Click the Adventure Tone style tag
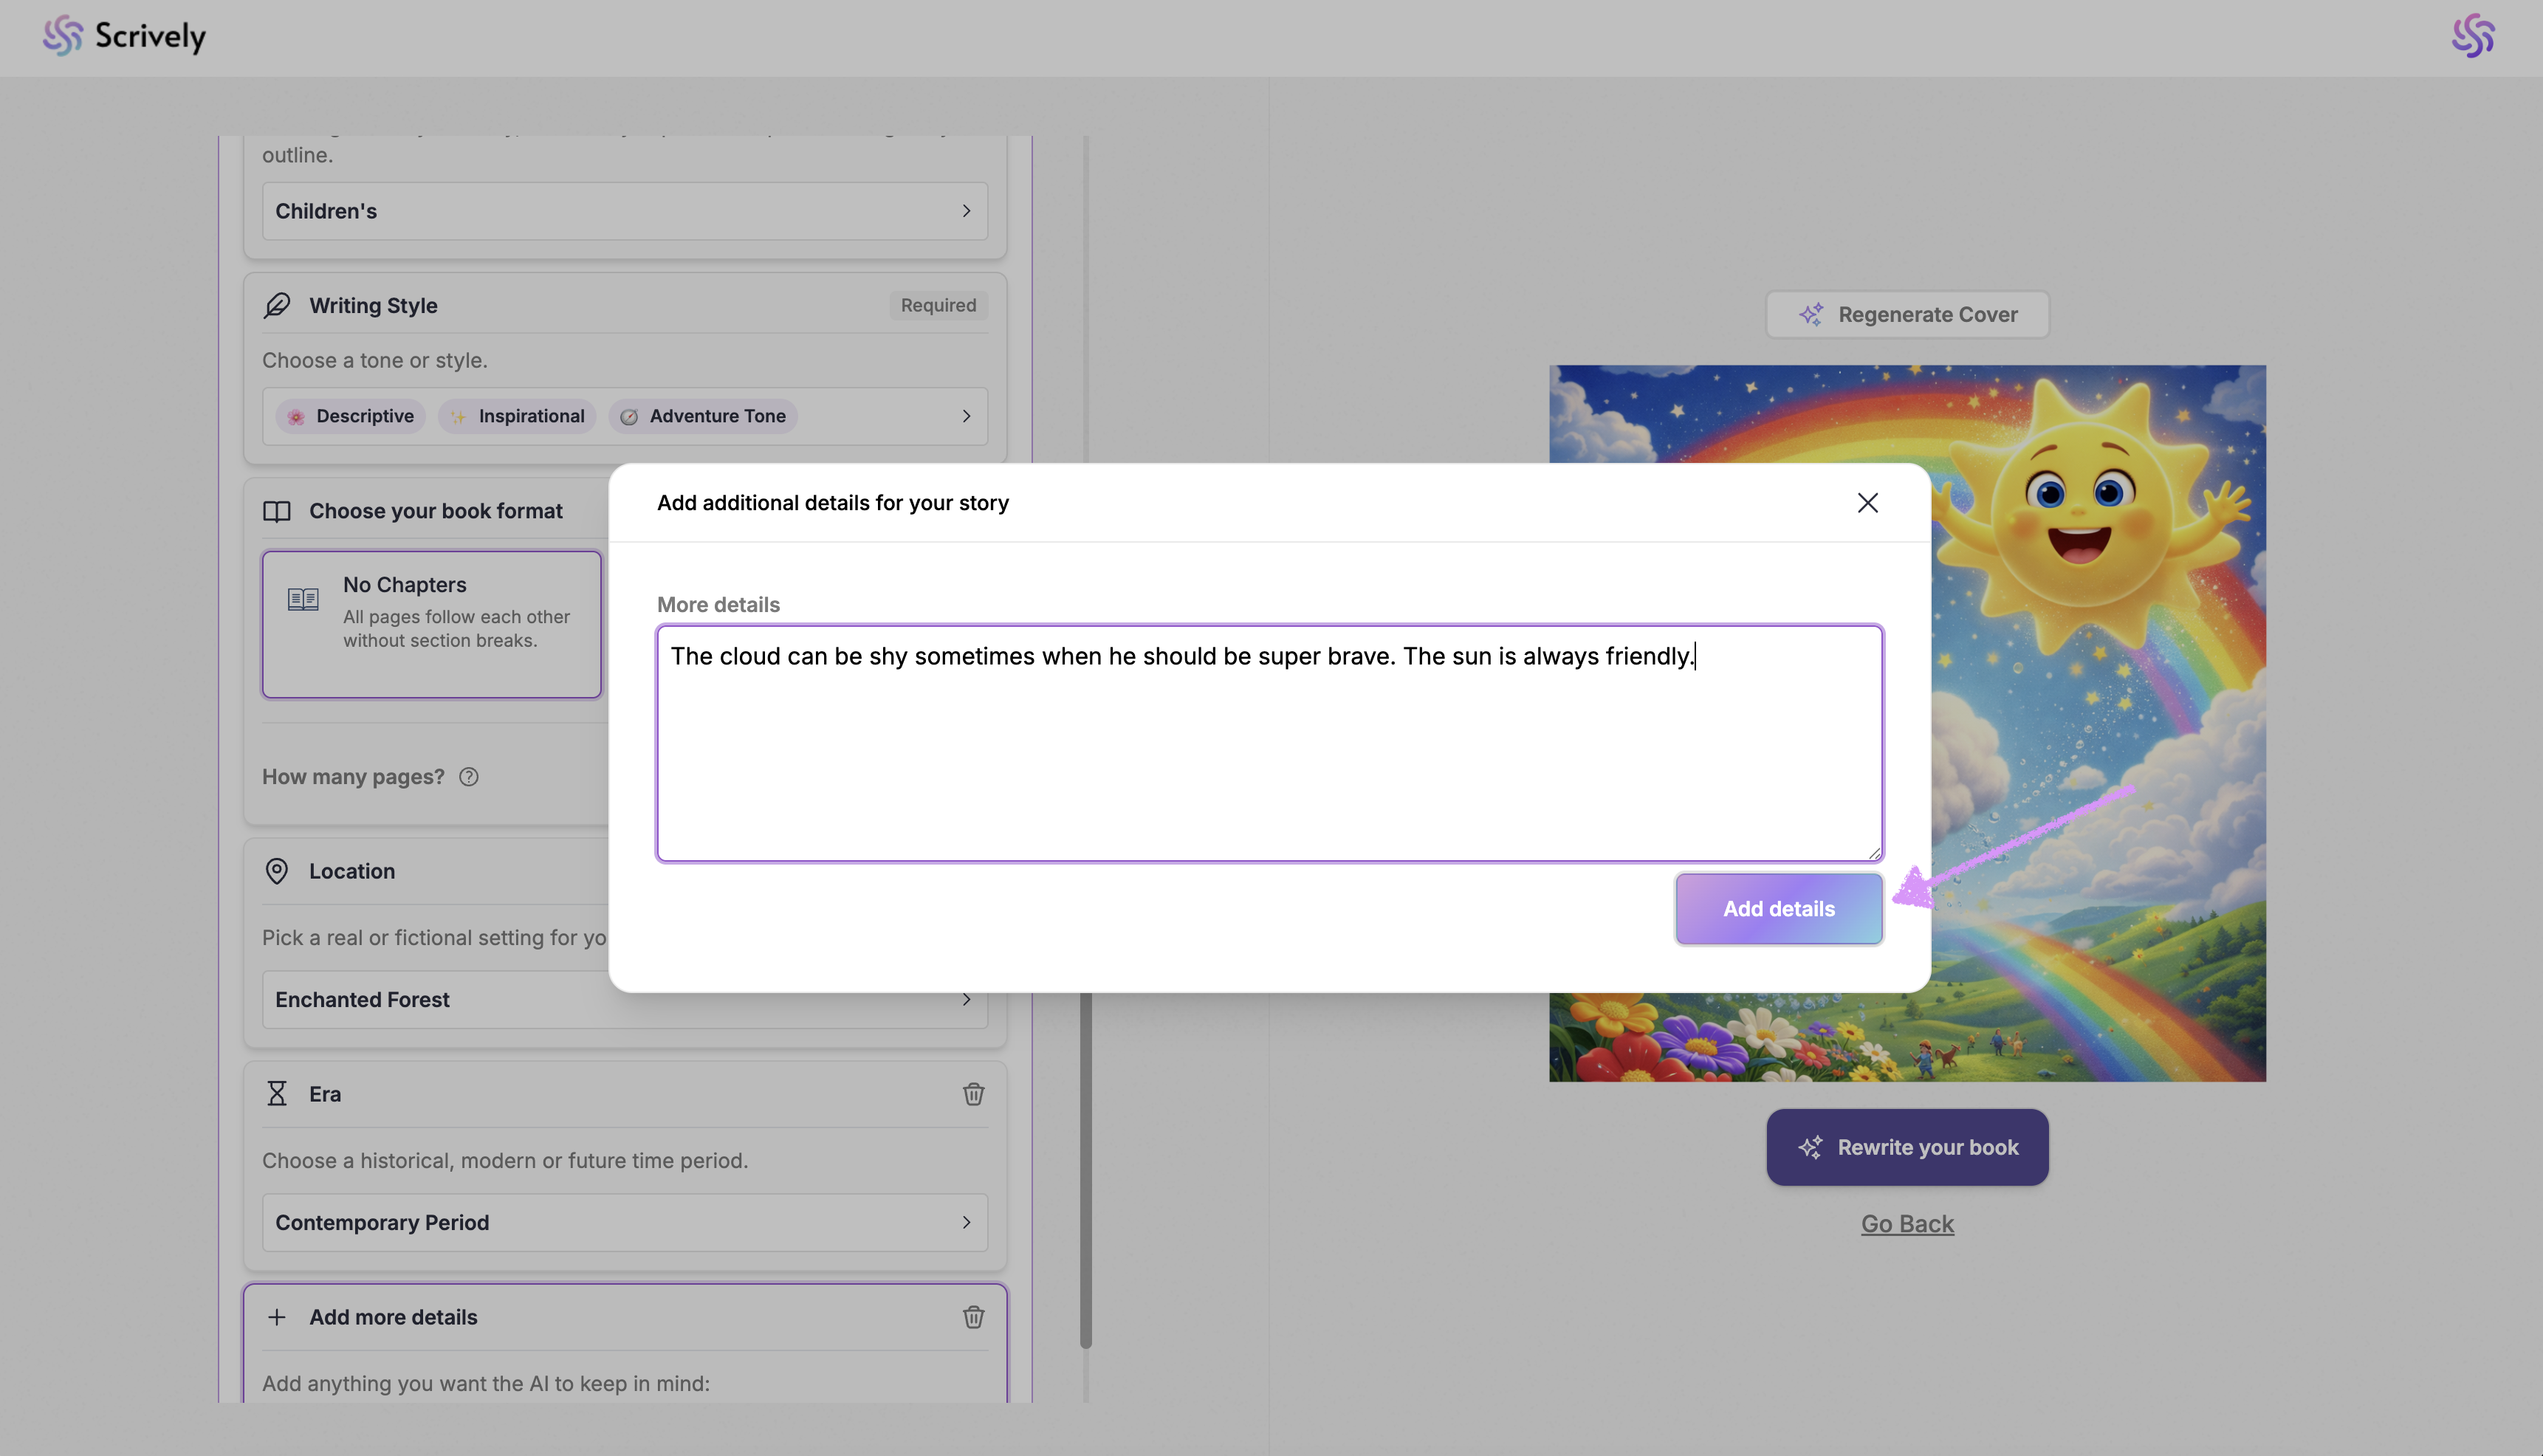Image resolution: width=2543 pixels, height=1456 pixels. click(x=703, y=416)
